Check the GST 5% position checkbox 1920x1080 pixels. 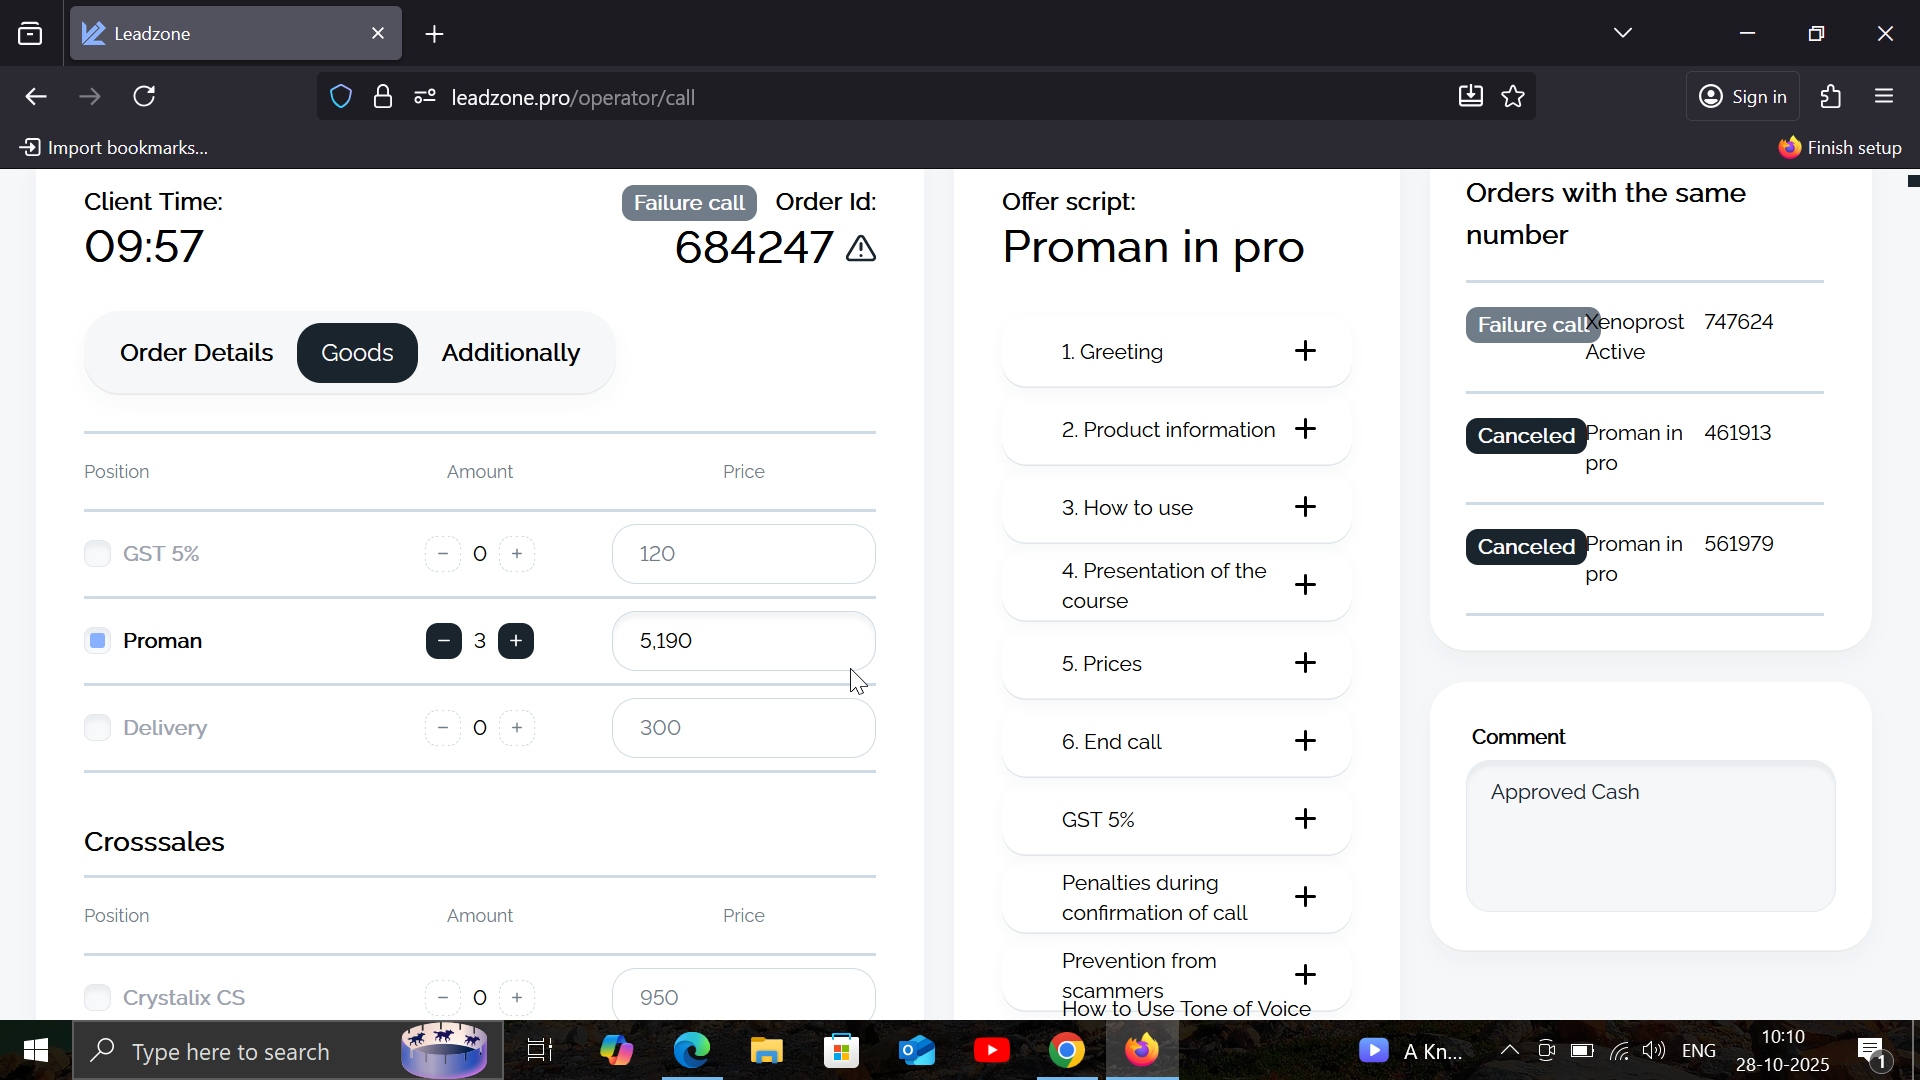pos(97,554)
